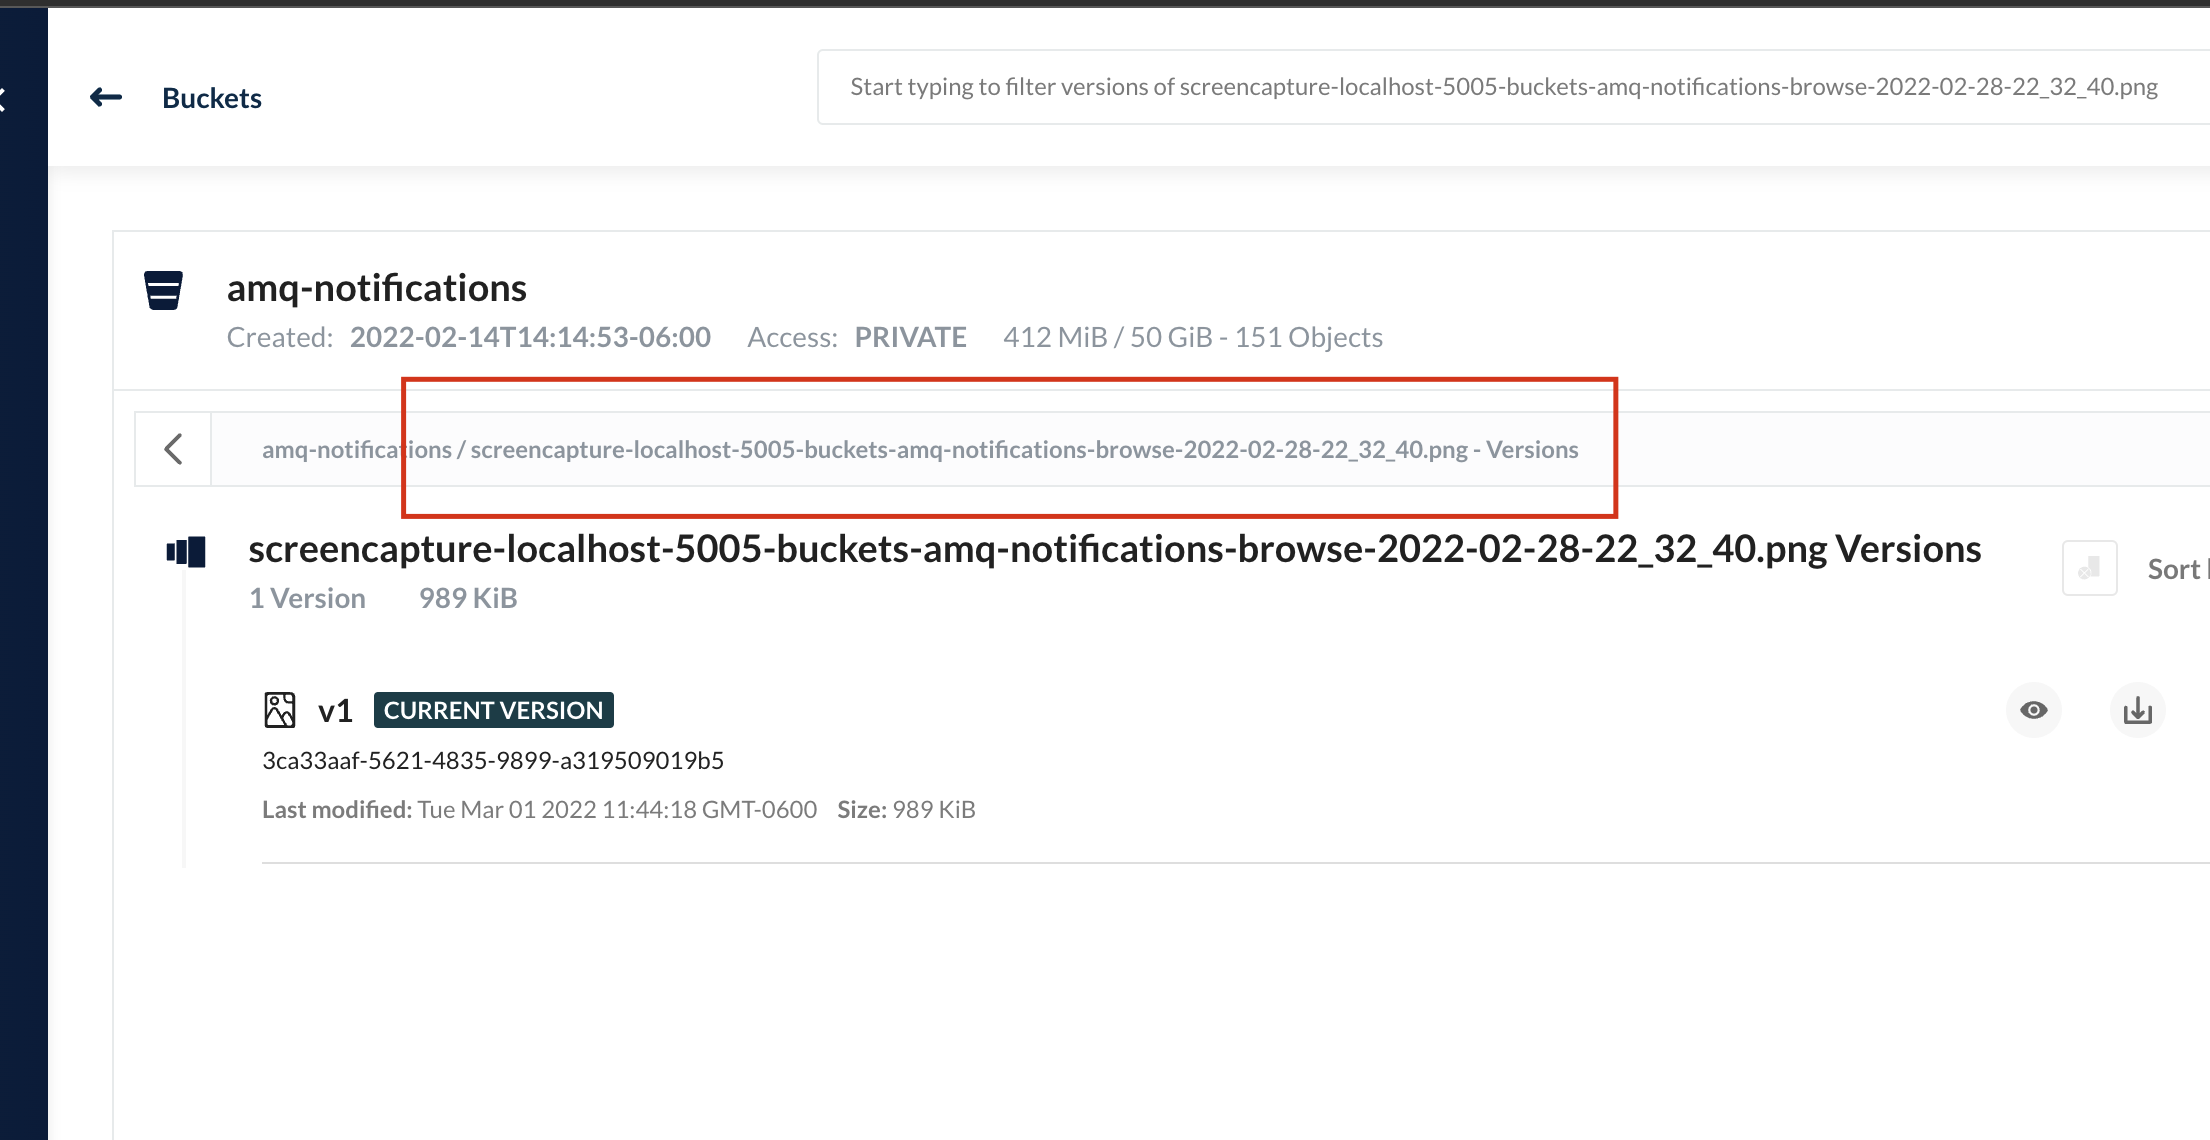Collapse the left sidebar menu chevron
Screen dimensions: 2210x1140
[3, 99]
